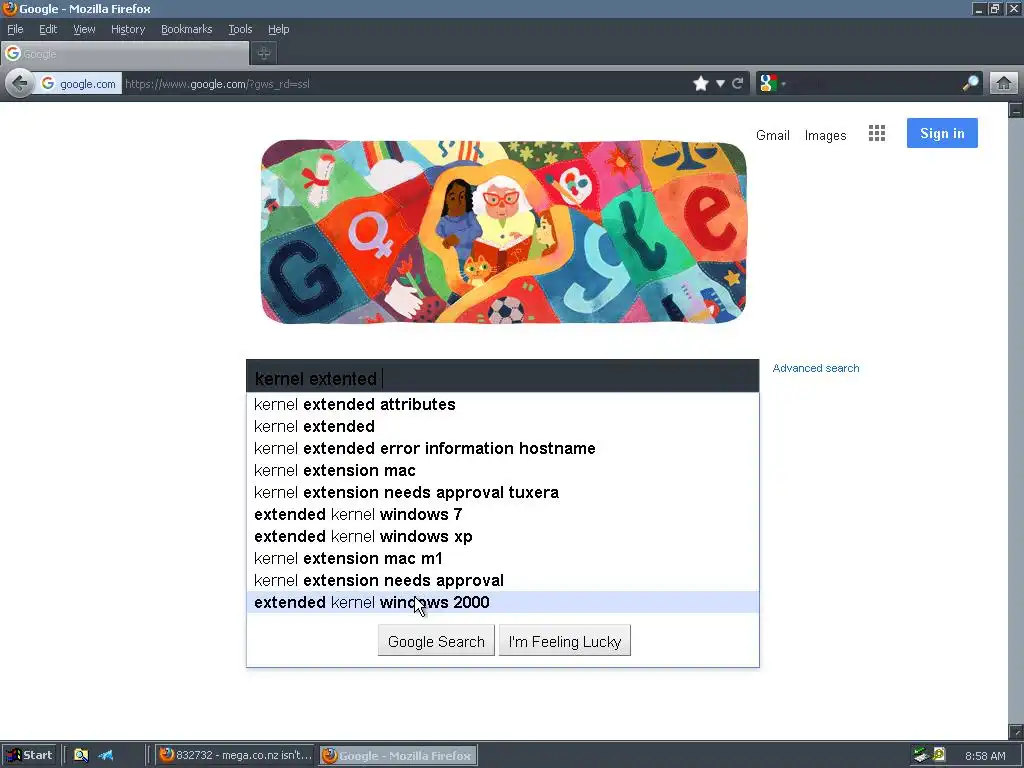Click the Google Search button
Screen dimensions: 1024x768
click(x=436, y=641)
